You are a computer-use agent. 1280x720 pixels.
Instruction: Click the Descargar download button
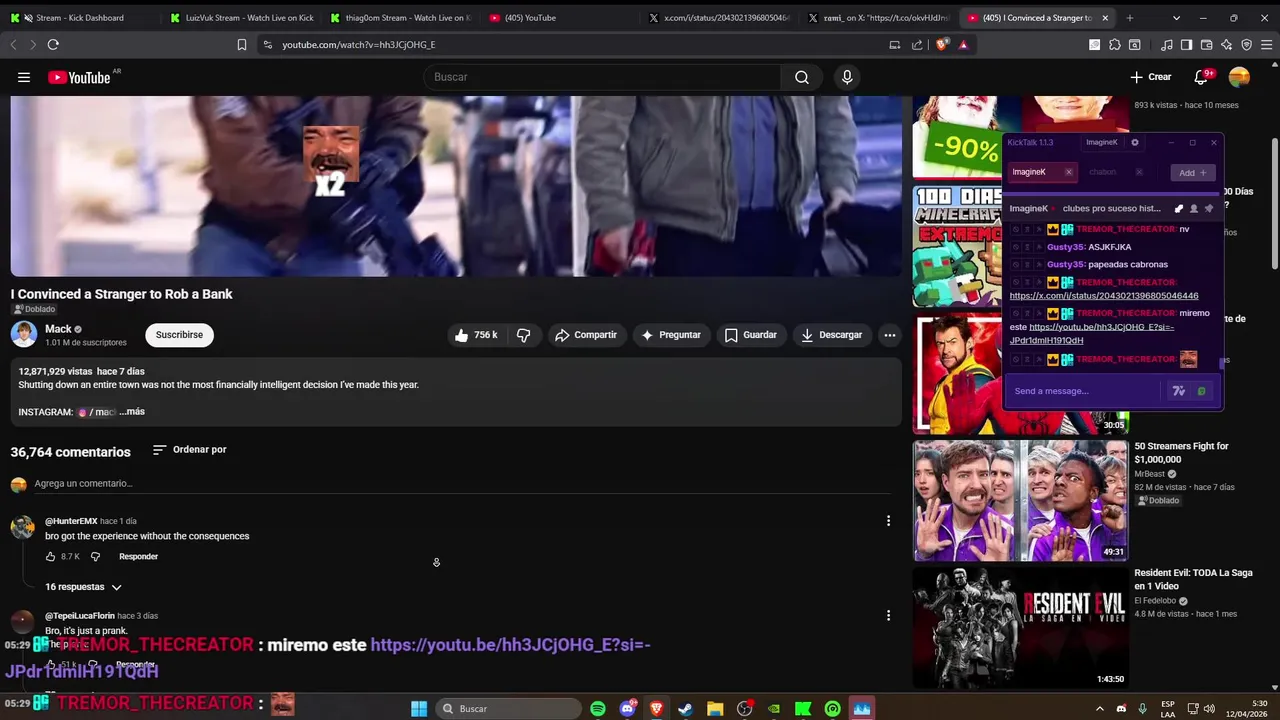(831, 335)
